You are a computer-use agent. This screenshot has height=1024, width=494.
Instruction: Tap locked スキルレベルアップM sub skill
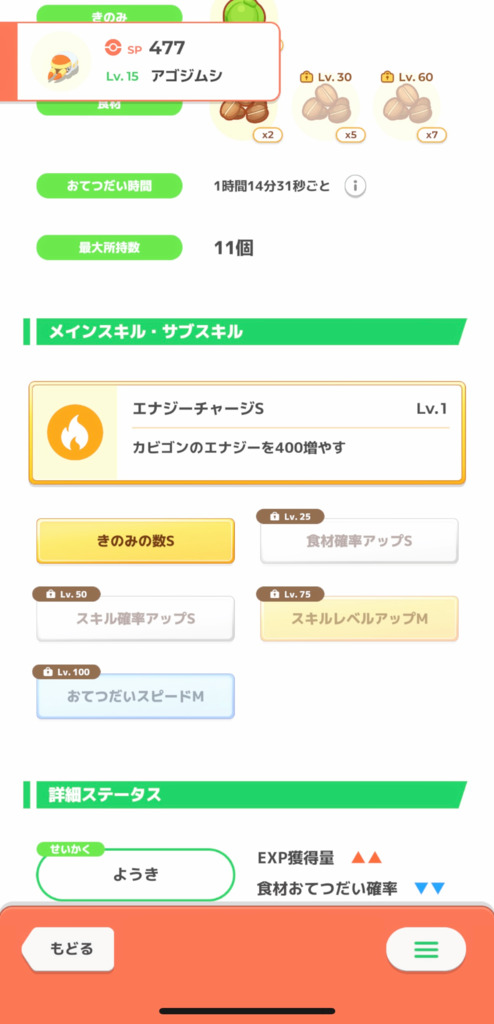(x=359, y=618)
